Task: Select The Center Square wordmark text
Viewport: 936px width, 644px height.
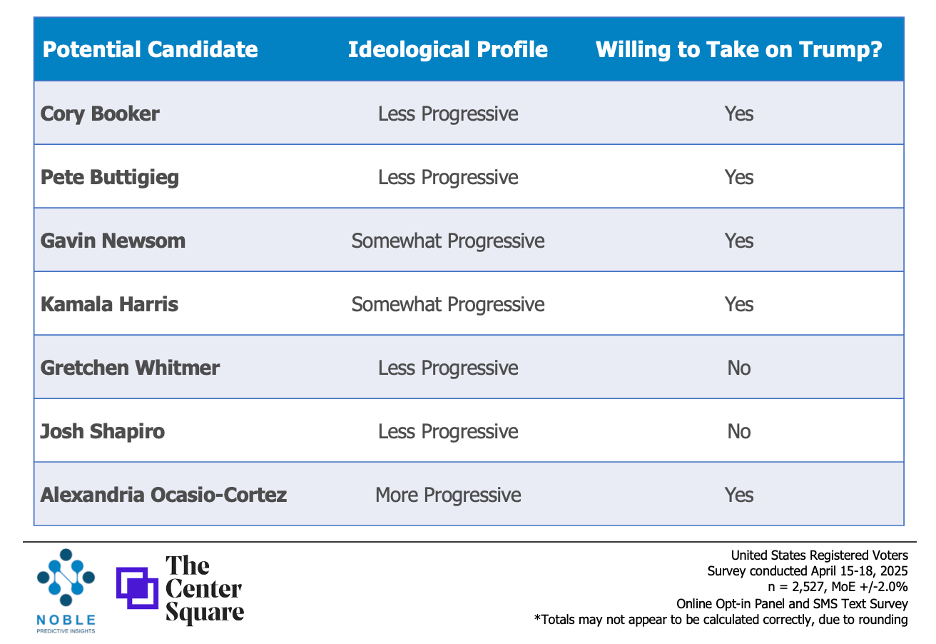Action: [204, 589]
